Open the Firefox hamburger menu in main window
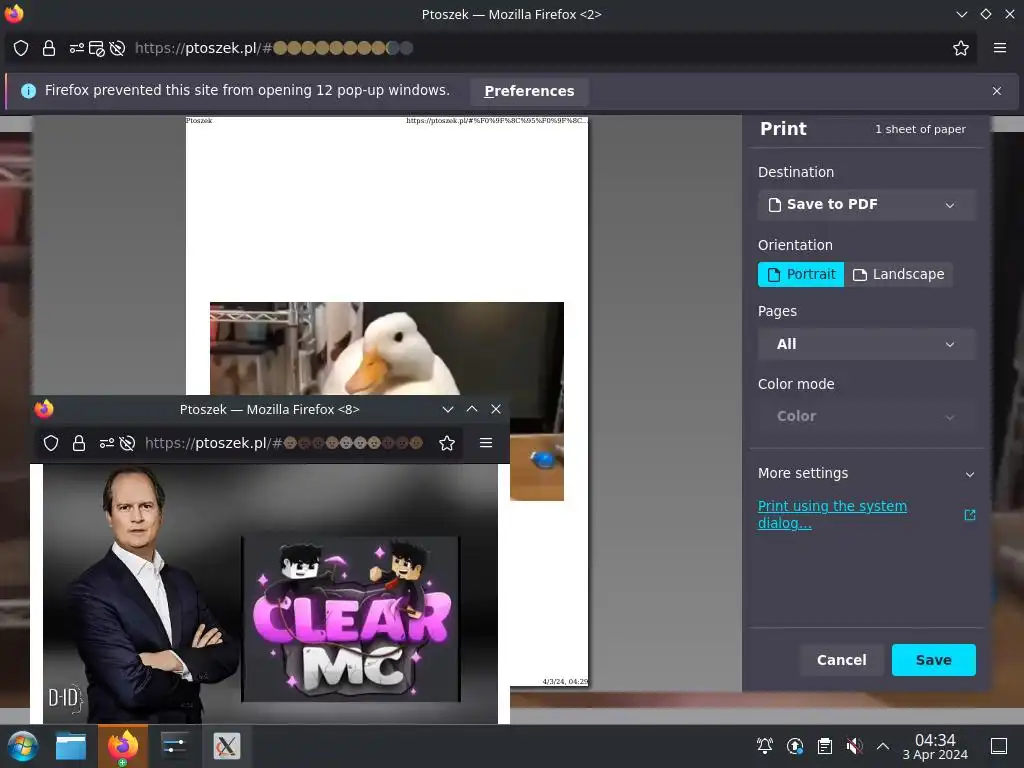Image resolution: width=1024 pixels, height=768 pixels. coord(1000,48)
